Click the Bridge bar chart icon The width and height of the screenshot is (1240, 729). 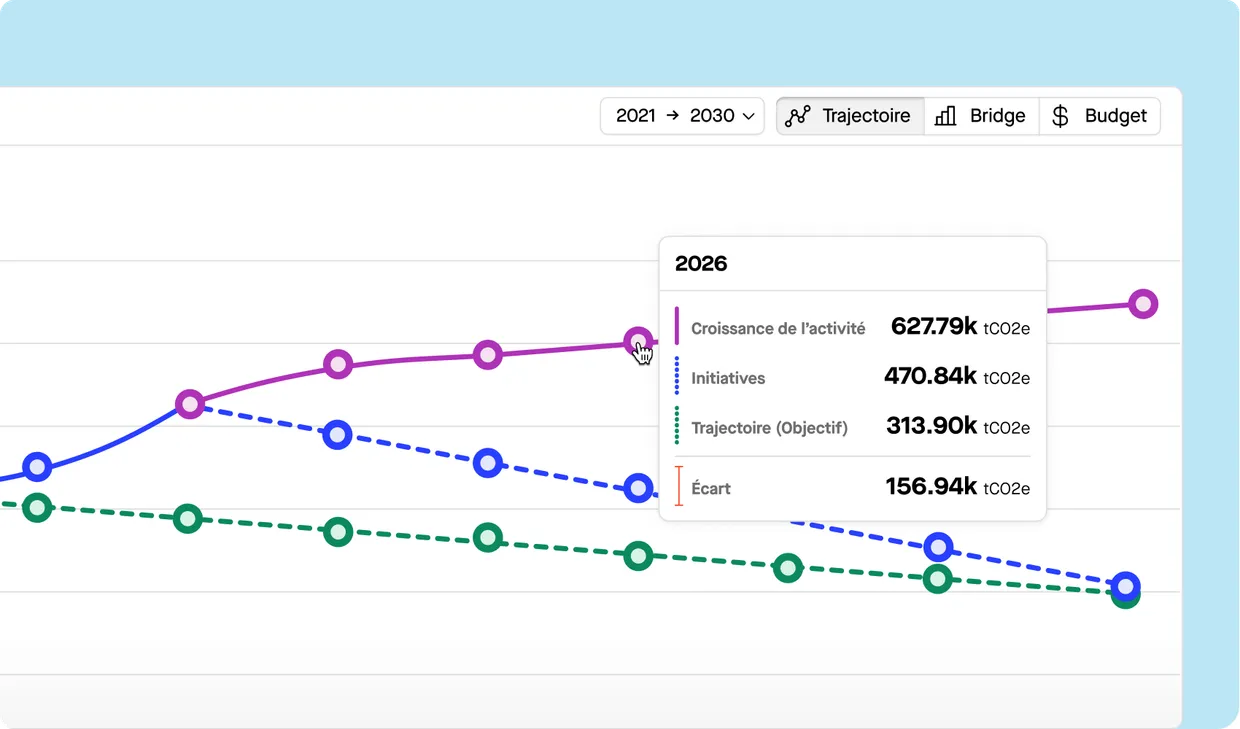point(945,116)
